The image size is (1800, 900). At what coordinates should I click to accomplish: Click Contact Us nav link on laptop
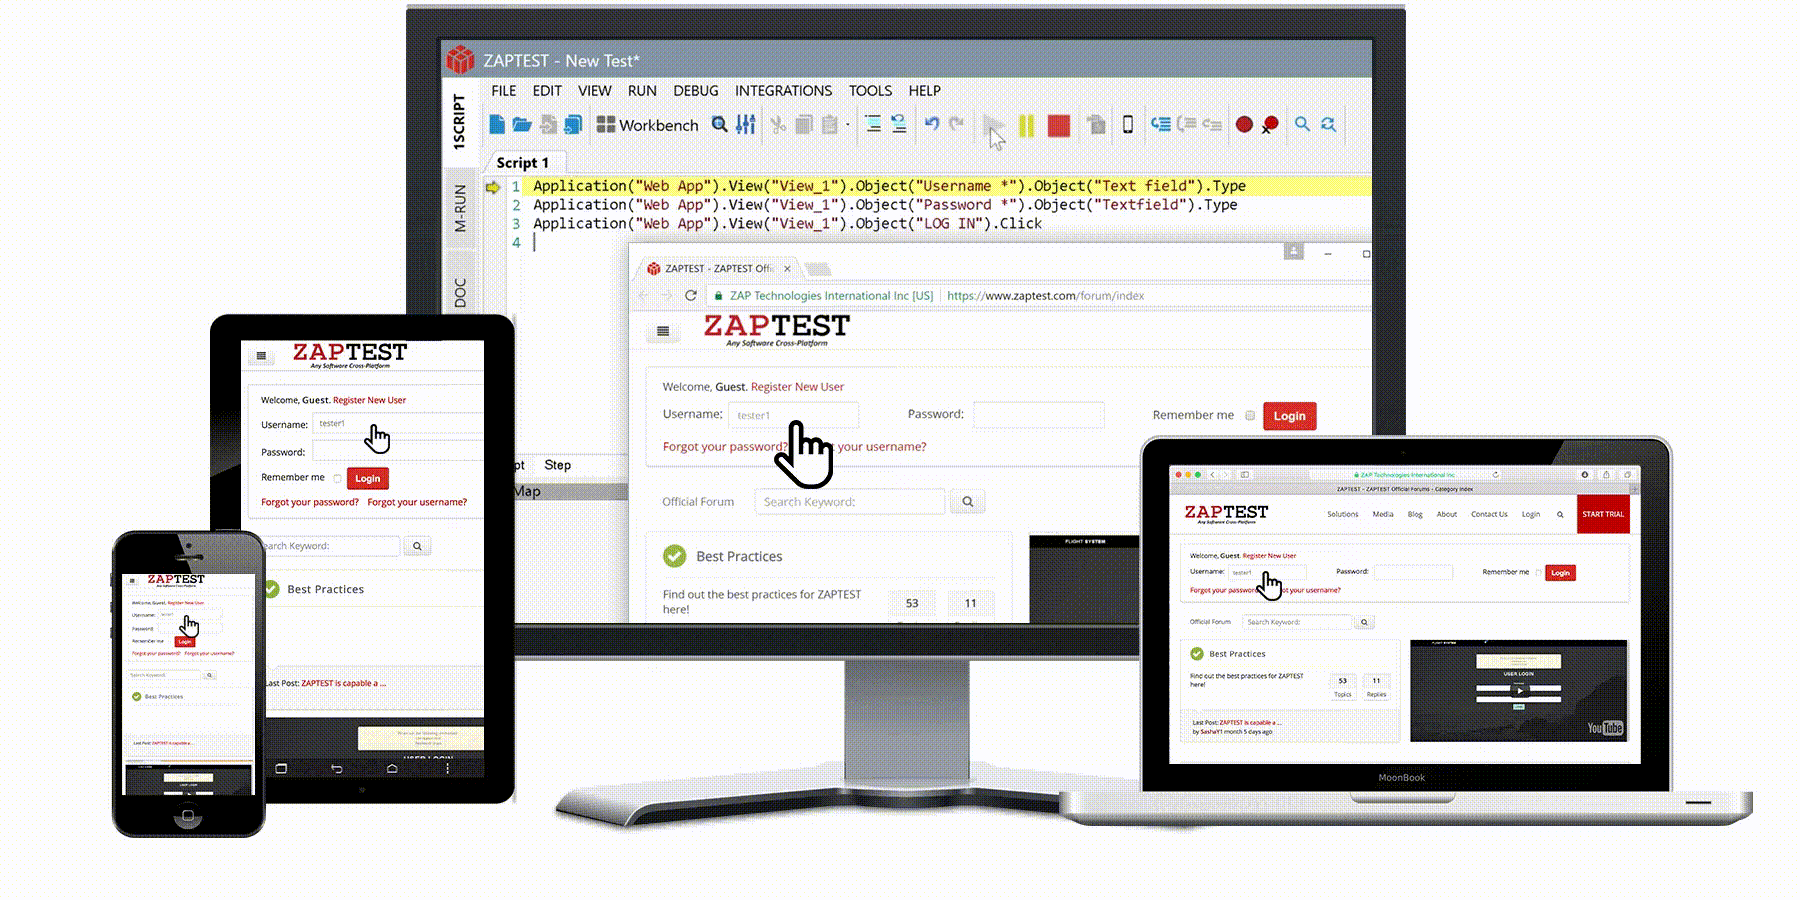point(1489,514)
